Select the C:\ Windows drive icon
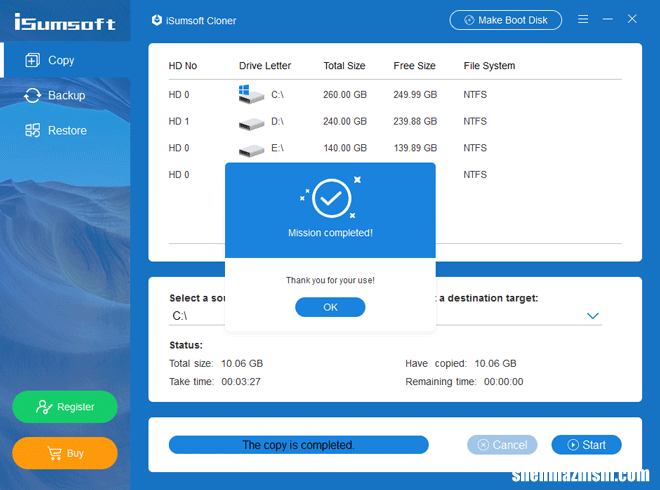This screenshot has width=660, height=490. (x=250, y=95)
